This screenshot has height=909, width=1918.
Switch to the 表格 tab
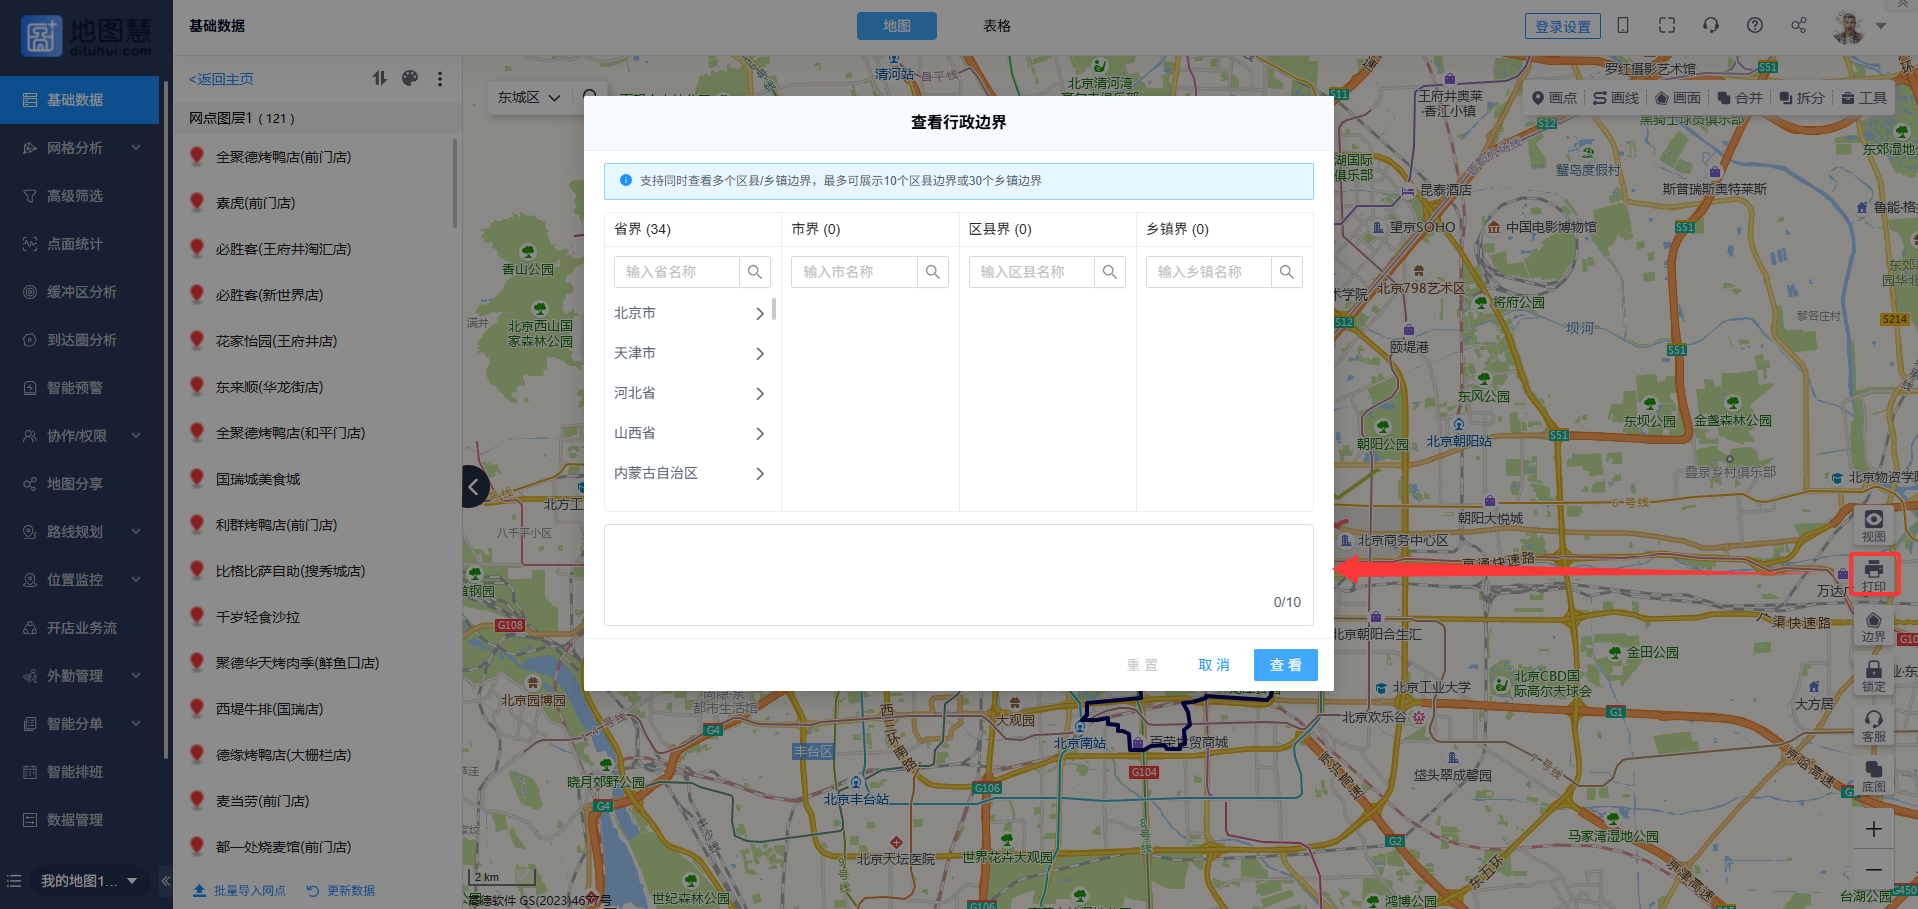point(996,26)
